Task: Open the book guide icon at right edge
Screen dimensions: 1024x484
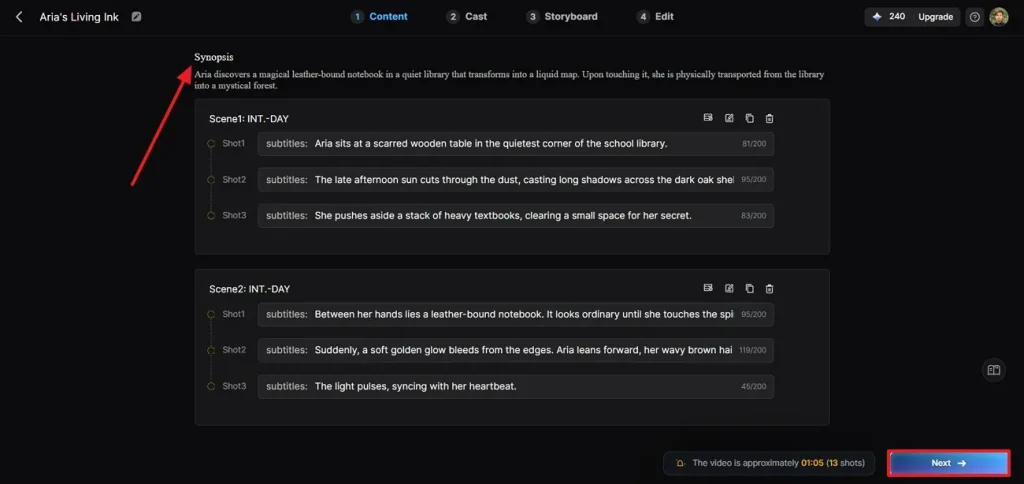Action: (993, 370)
